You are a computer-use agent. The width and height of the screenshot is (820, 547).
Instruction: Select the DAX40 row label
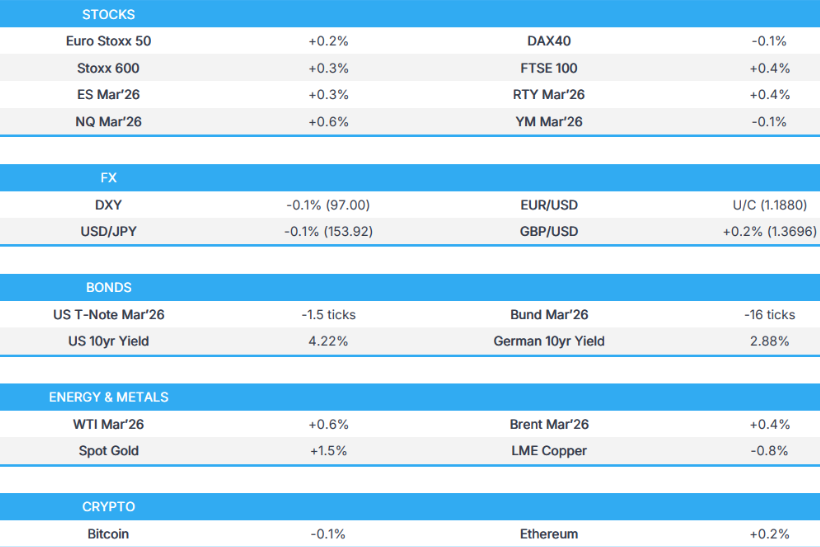coord(548,42)
